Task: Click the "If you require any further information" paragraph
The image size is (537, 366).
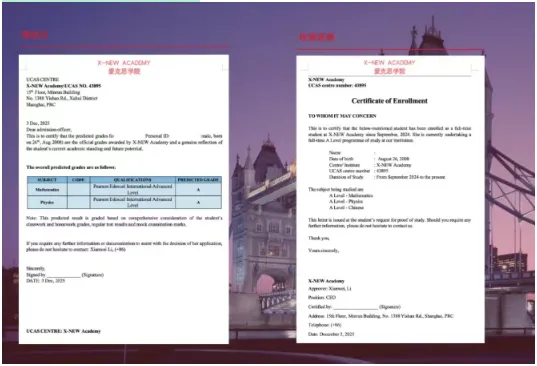Action: pyautogui.click(x=124, y=247)
